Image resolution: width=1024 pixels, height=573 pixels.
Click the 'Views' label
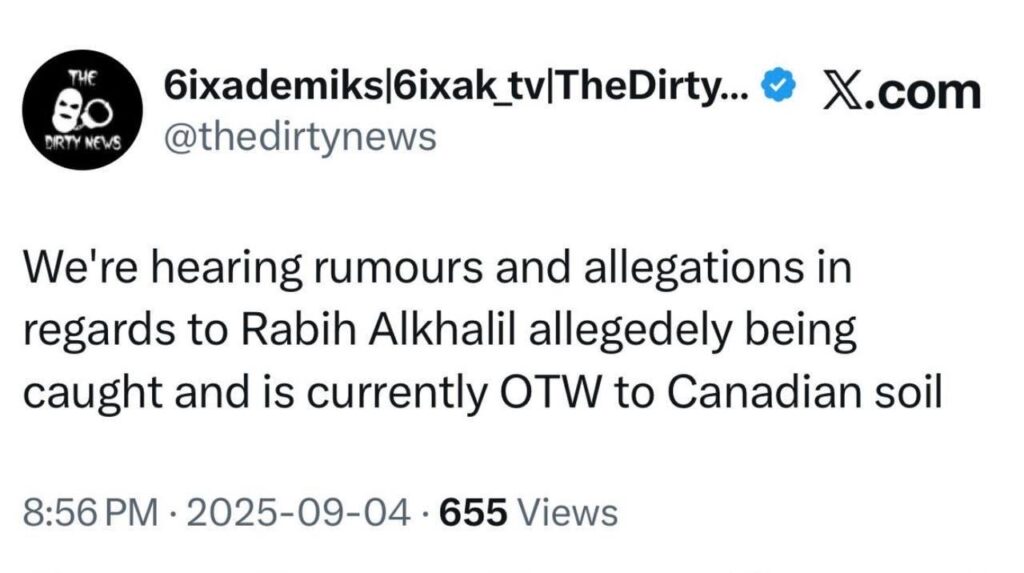point(567,512)
